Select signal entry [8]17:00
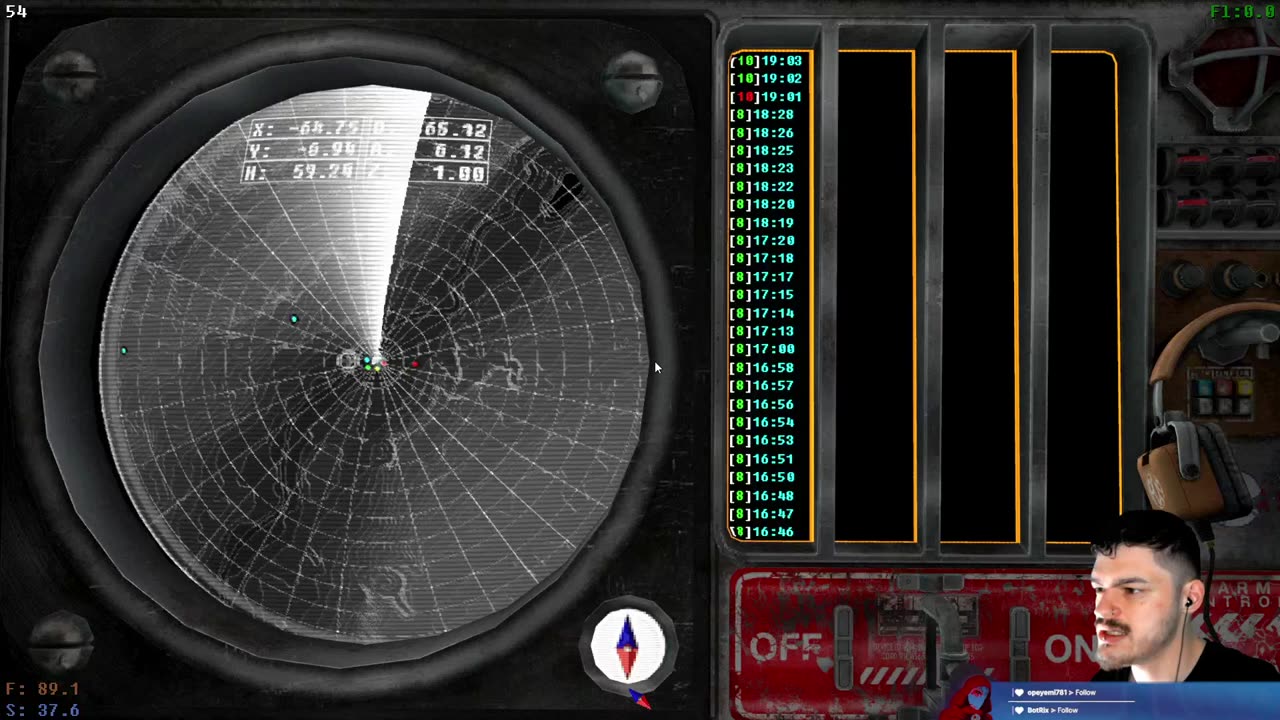 tap(764, 349)
